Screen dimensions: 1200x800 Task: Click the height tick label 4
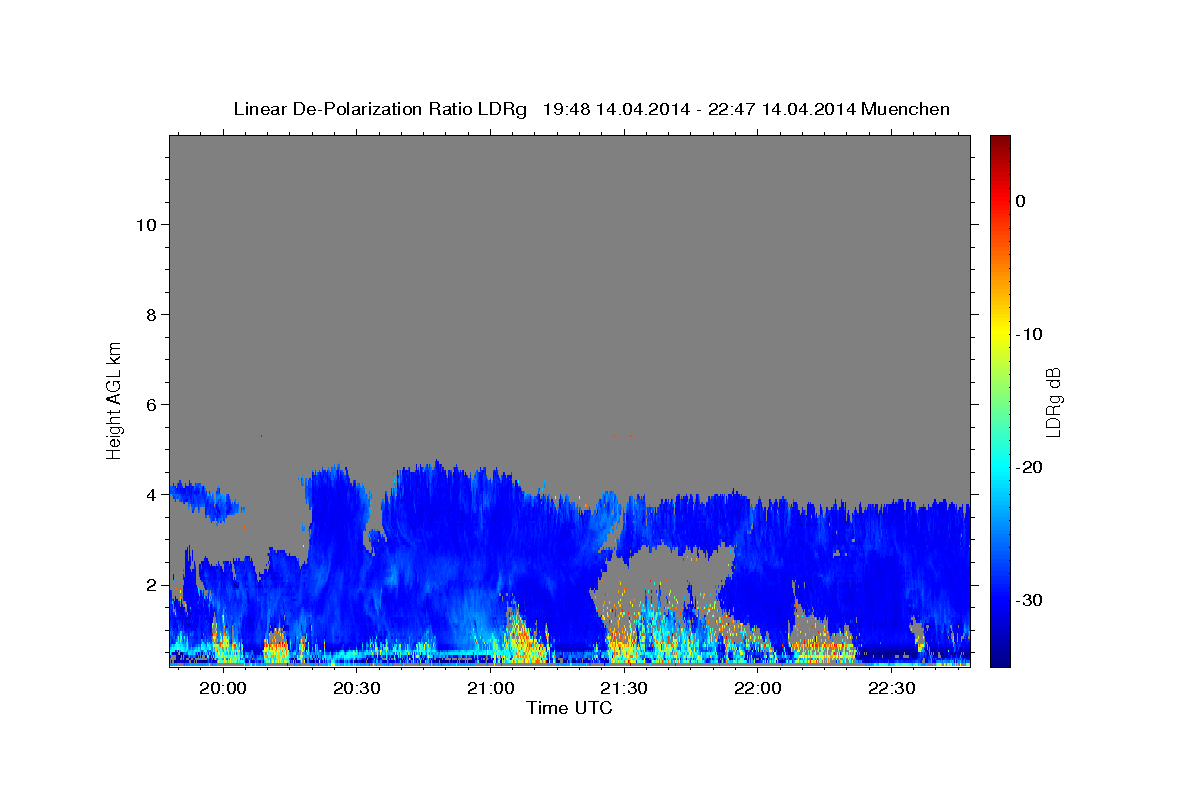coord(150,494)
